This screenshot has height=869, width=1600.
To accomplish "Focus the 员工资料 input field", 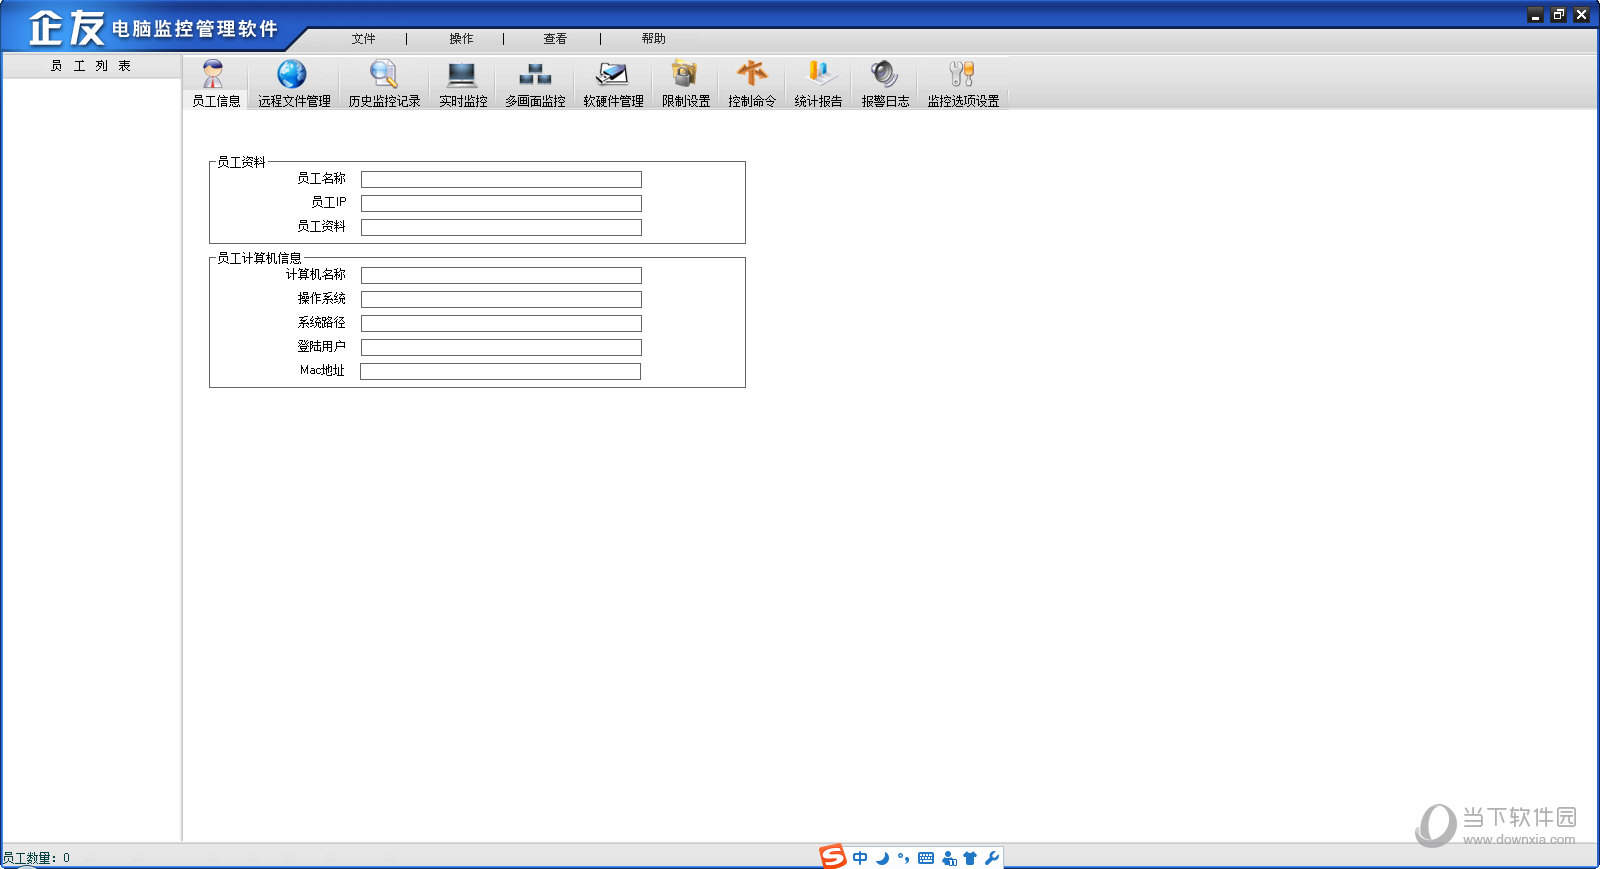I will [501, 227].
